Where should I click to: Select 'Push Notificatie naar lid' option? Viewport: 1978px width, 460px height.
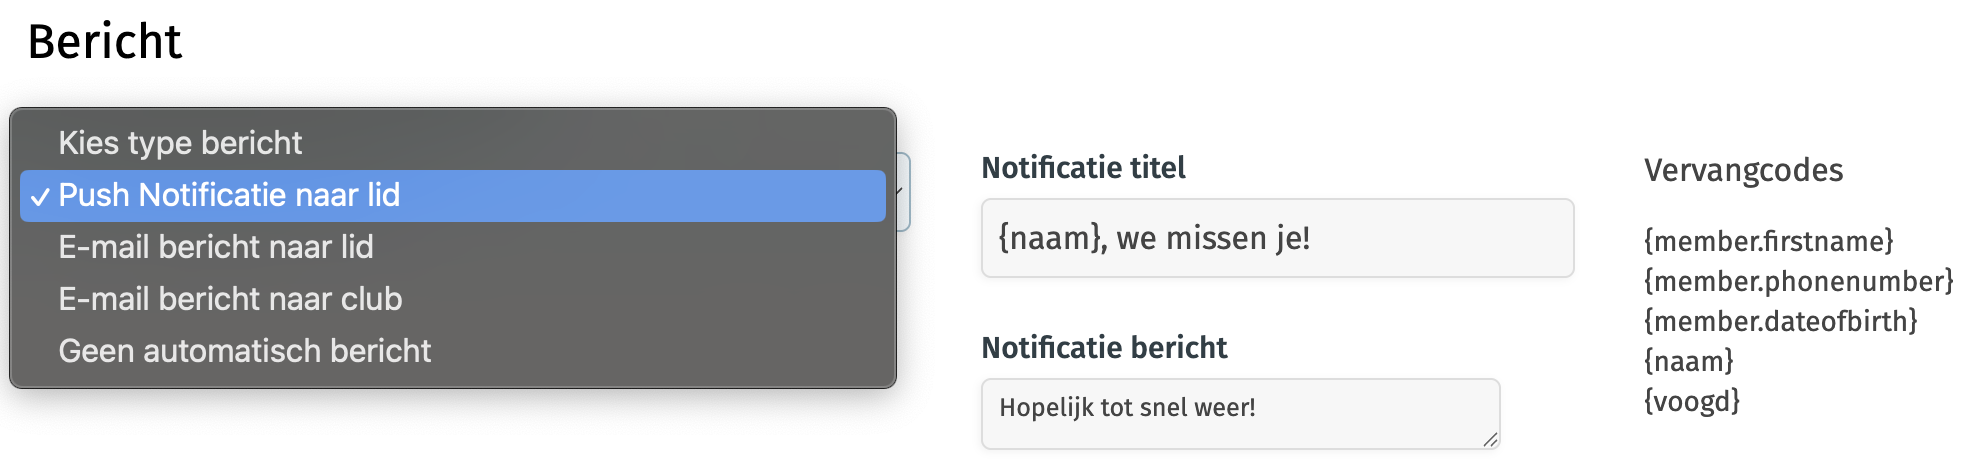pyautogui.click(x=229, y=195)
